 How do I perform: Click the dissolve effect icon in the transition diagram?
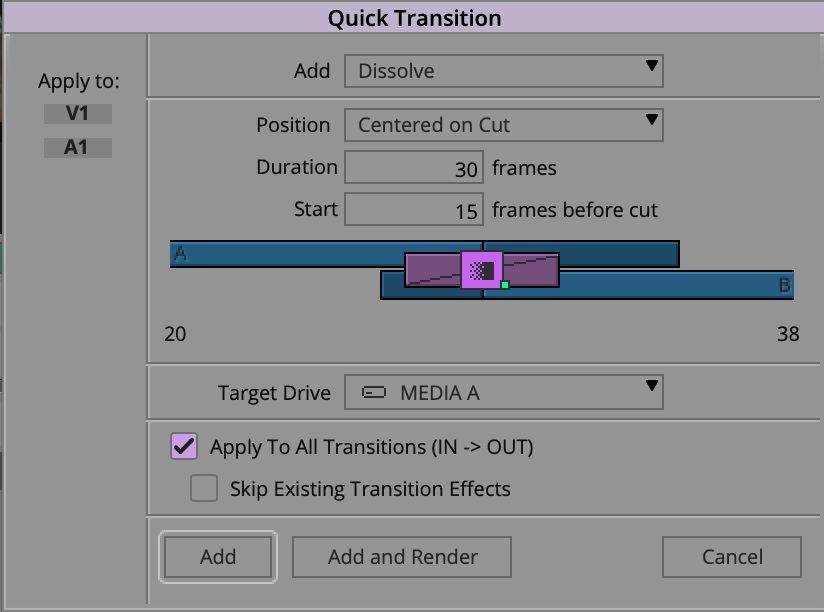(x=482, y=270)
